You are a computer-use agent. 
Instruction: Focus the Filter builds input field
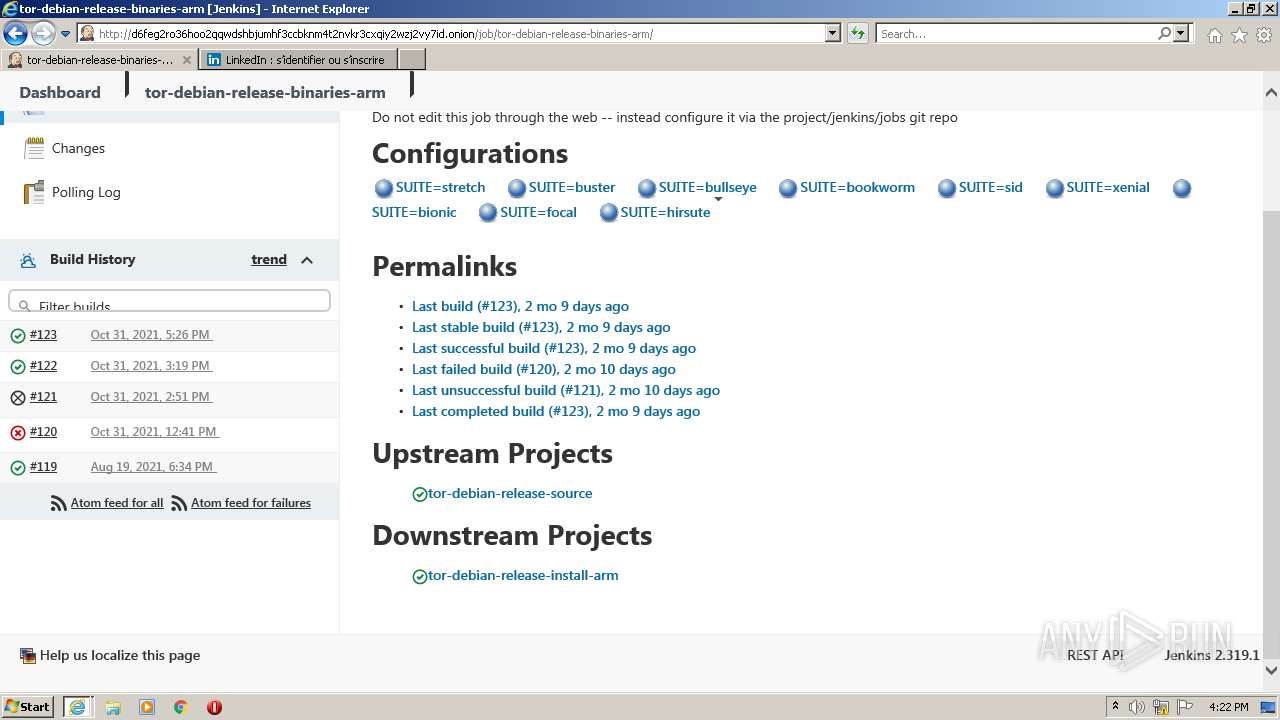[x=169, y=301]
